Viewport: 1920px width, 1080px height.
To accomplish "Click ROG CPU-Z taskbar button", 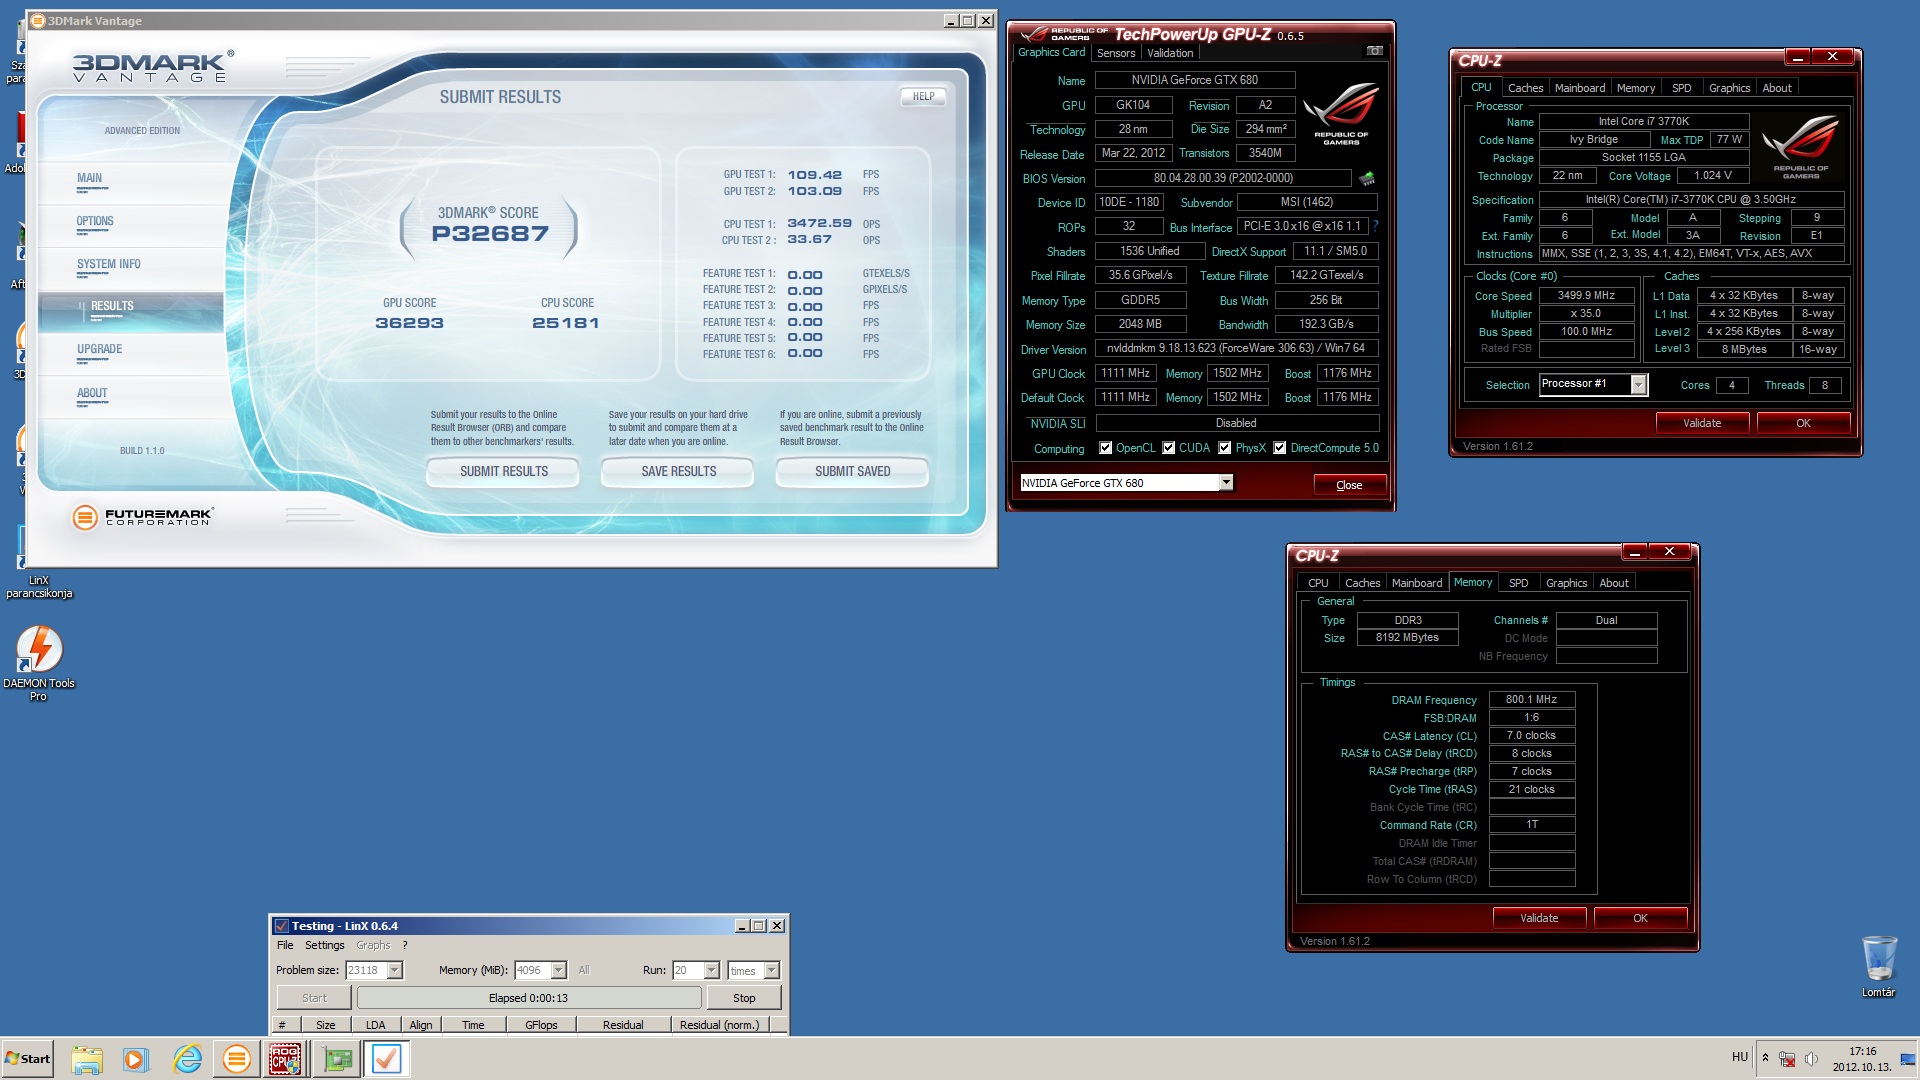I will coord(285,1059).
